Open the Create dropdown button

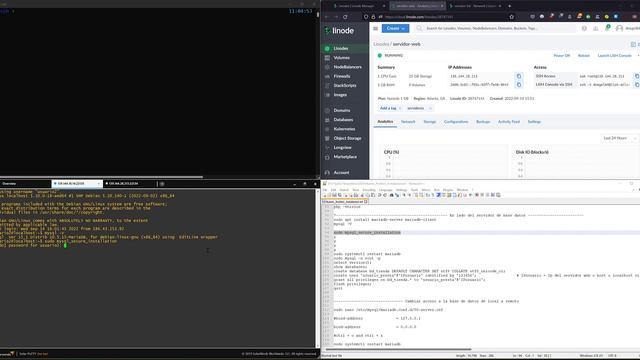coord(395,29)
